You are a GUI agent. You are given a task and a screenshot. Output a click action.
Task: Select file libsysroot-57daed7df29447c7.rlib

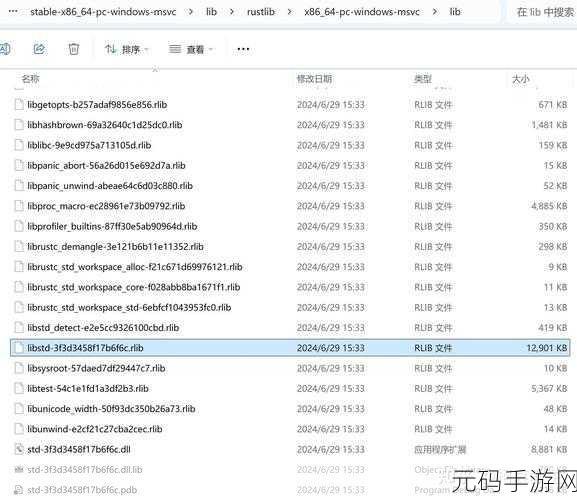click(x=96, y=368)
